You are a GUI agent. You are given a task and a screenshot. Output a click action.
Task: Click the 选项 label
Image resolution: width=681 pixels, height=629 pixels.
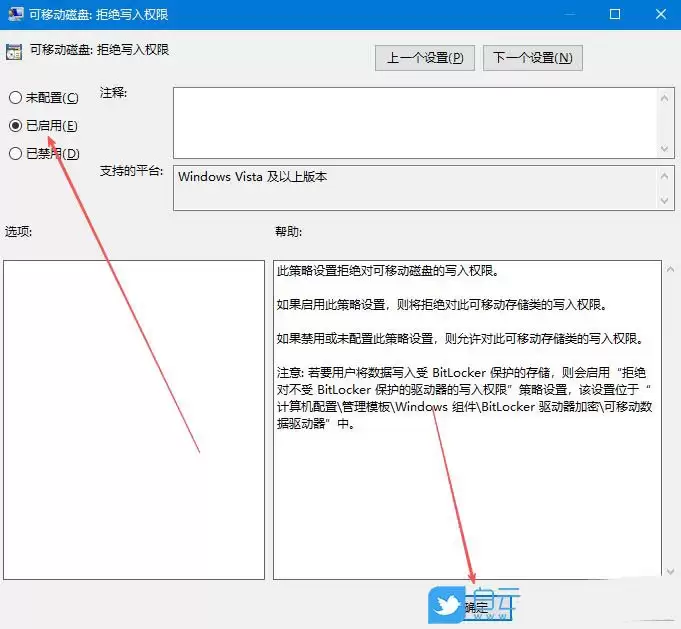pyautogui.click(x=18, y=232)
